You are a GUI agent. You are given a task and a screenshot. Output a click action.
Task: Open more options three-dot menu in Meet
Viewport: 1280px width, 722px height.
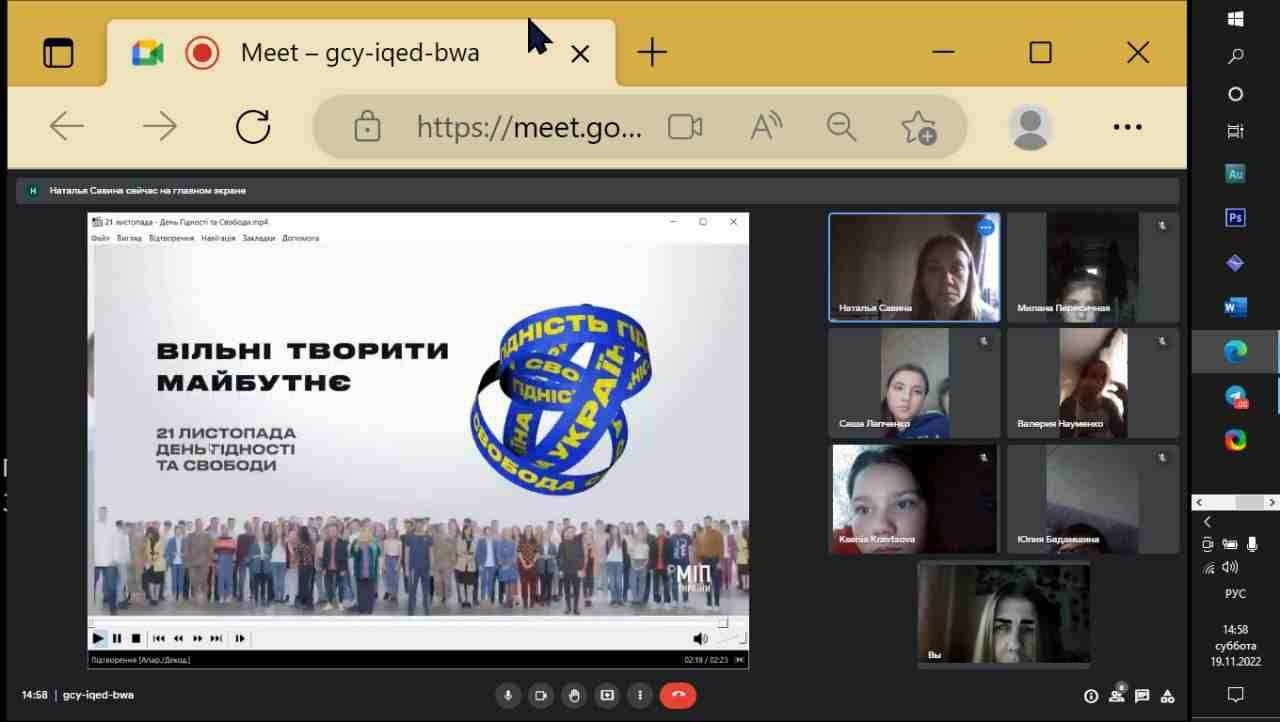[x=639, y=695]
